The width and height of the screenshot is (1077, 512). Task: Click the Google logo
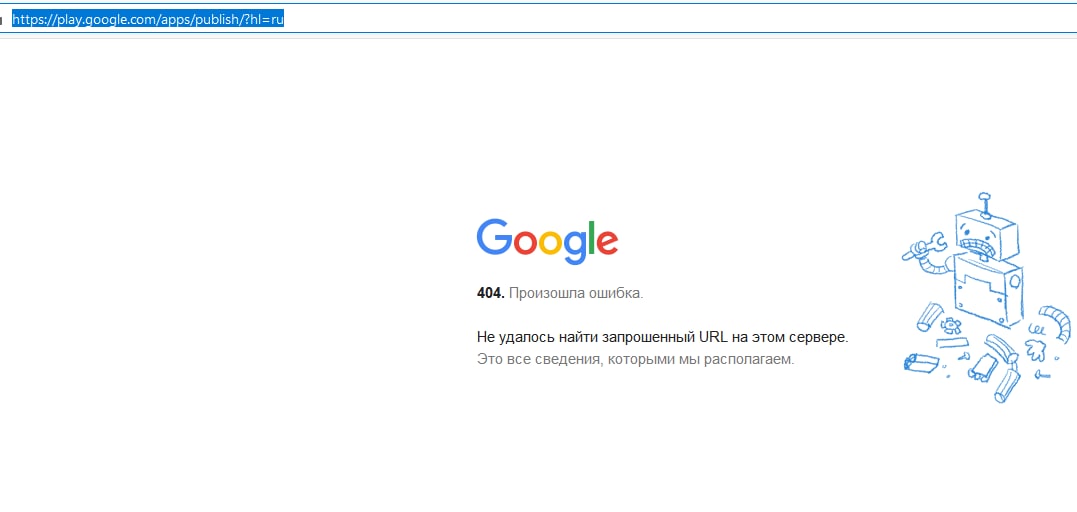(547, 241)
